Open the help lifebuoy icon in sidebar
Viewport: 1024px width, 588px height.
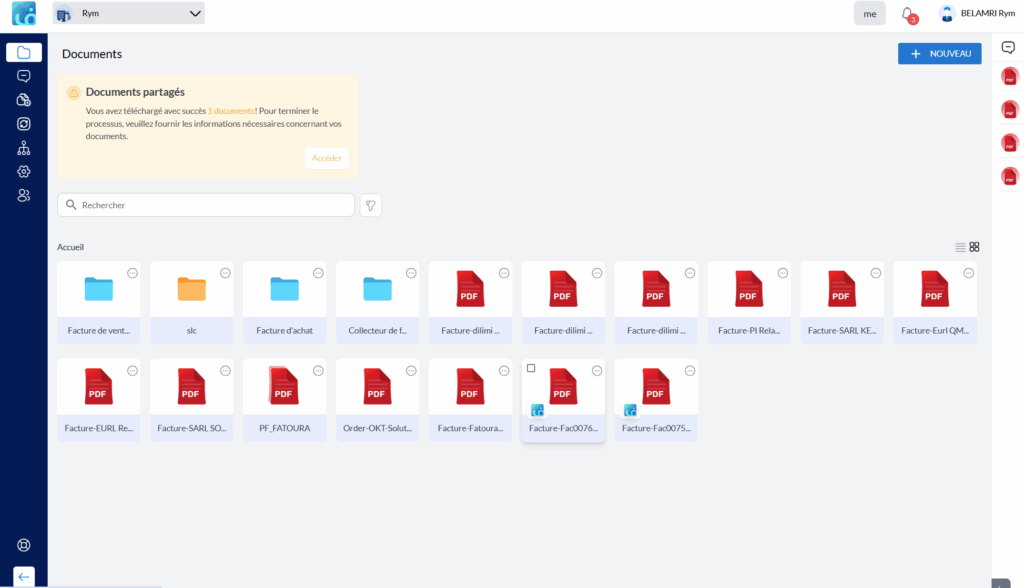[x=24, y=545]
